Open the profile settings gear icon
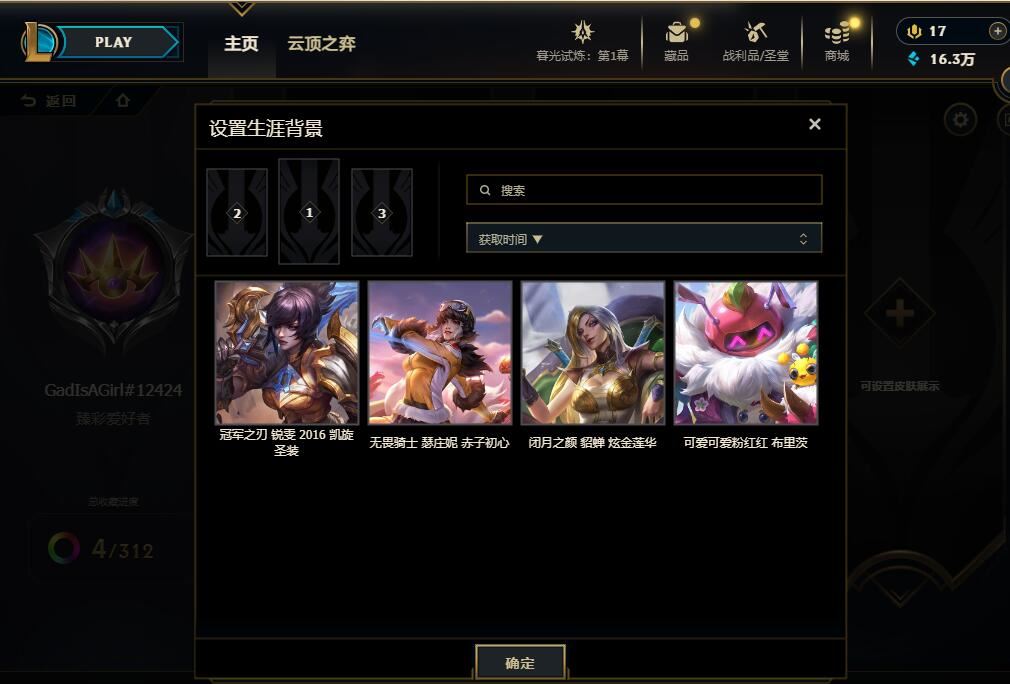 [960, 120]
